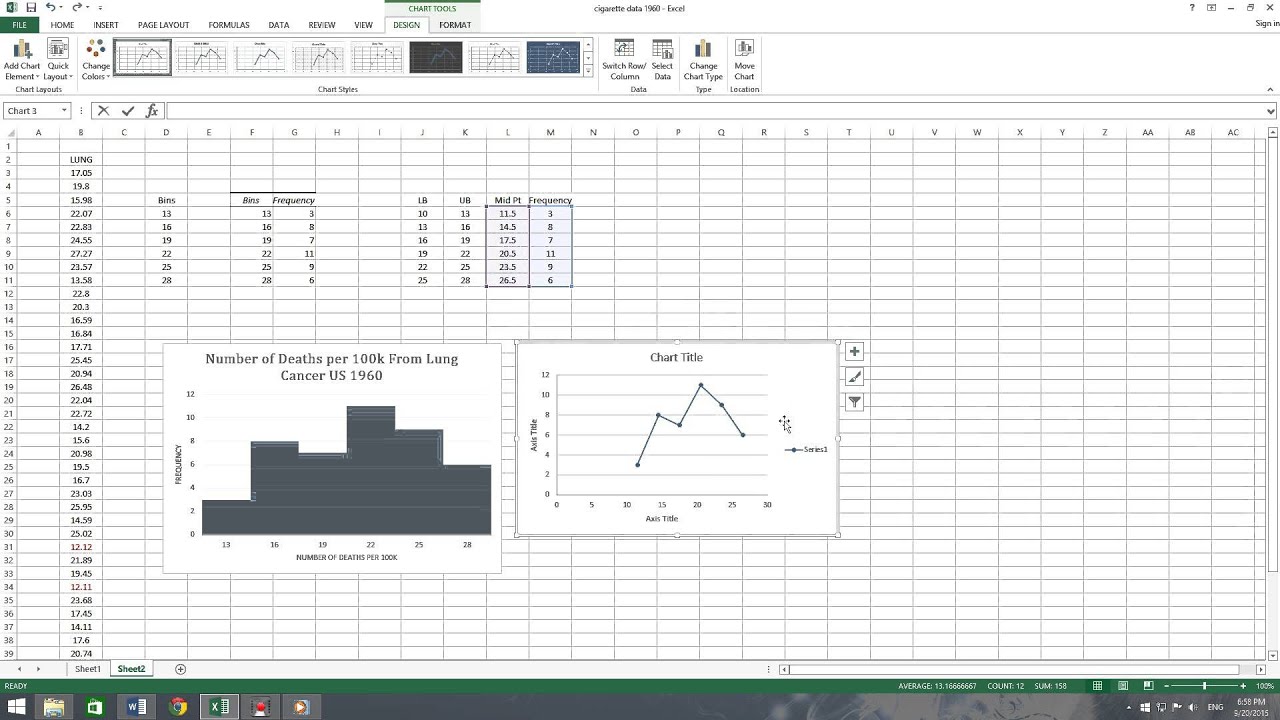The height and width of the screenshot is (720, 1280).
Task: Open the FILE tab
Action: point(19,25)
